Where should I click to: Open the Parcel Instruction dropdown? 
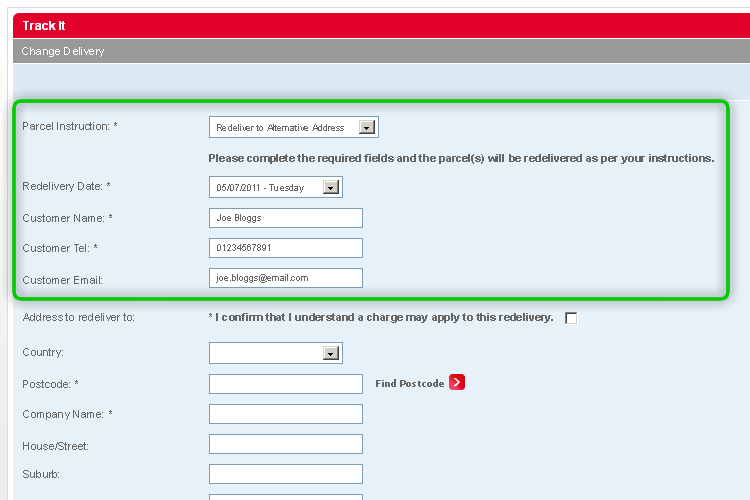(294, 127)
